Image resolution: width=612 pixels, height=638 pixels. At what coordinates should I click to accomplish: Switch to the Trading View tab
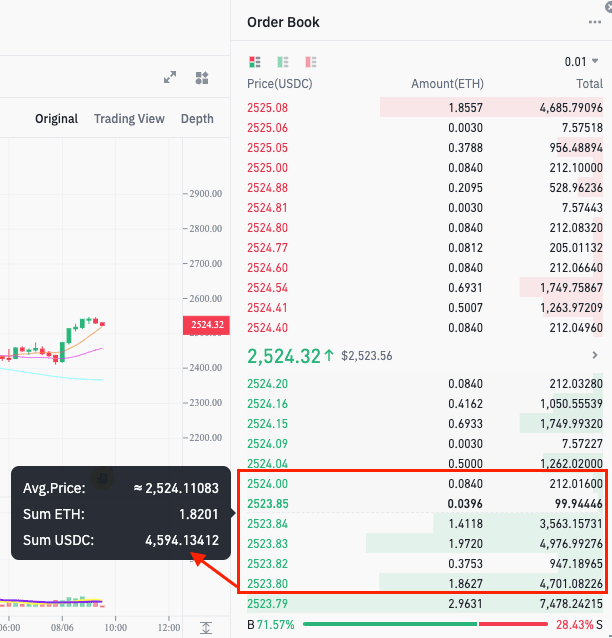(129, 119)
